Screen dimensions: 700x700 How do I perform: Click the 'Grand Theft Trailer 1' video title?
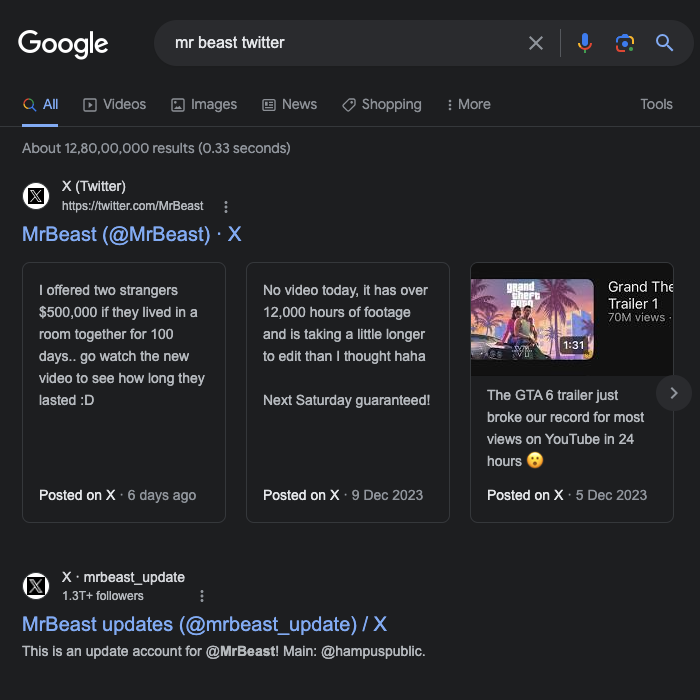pos(640,295)
